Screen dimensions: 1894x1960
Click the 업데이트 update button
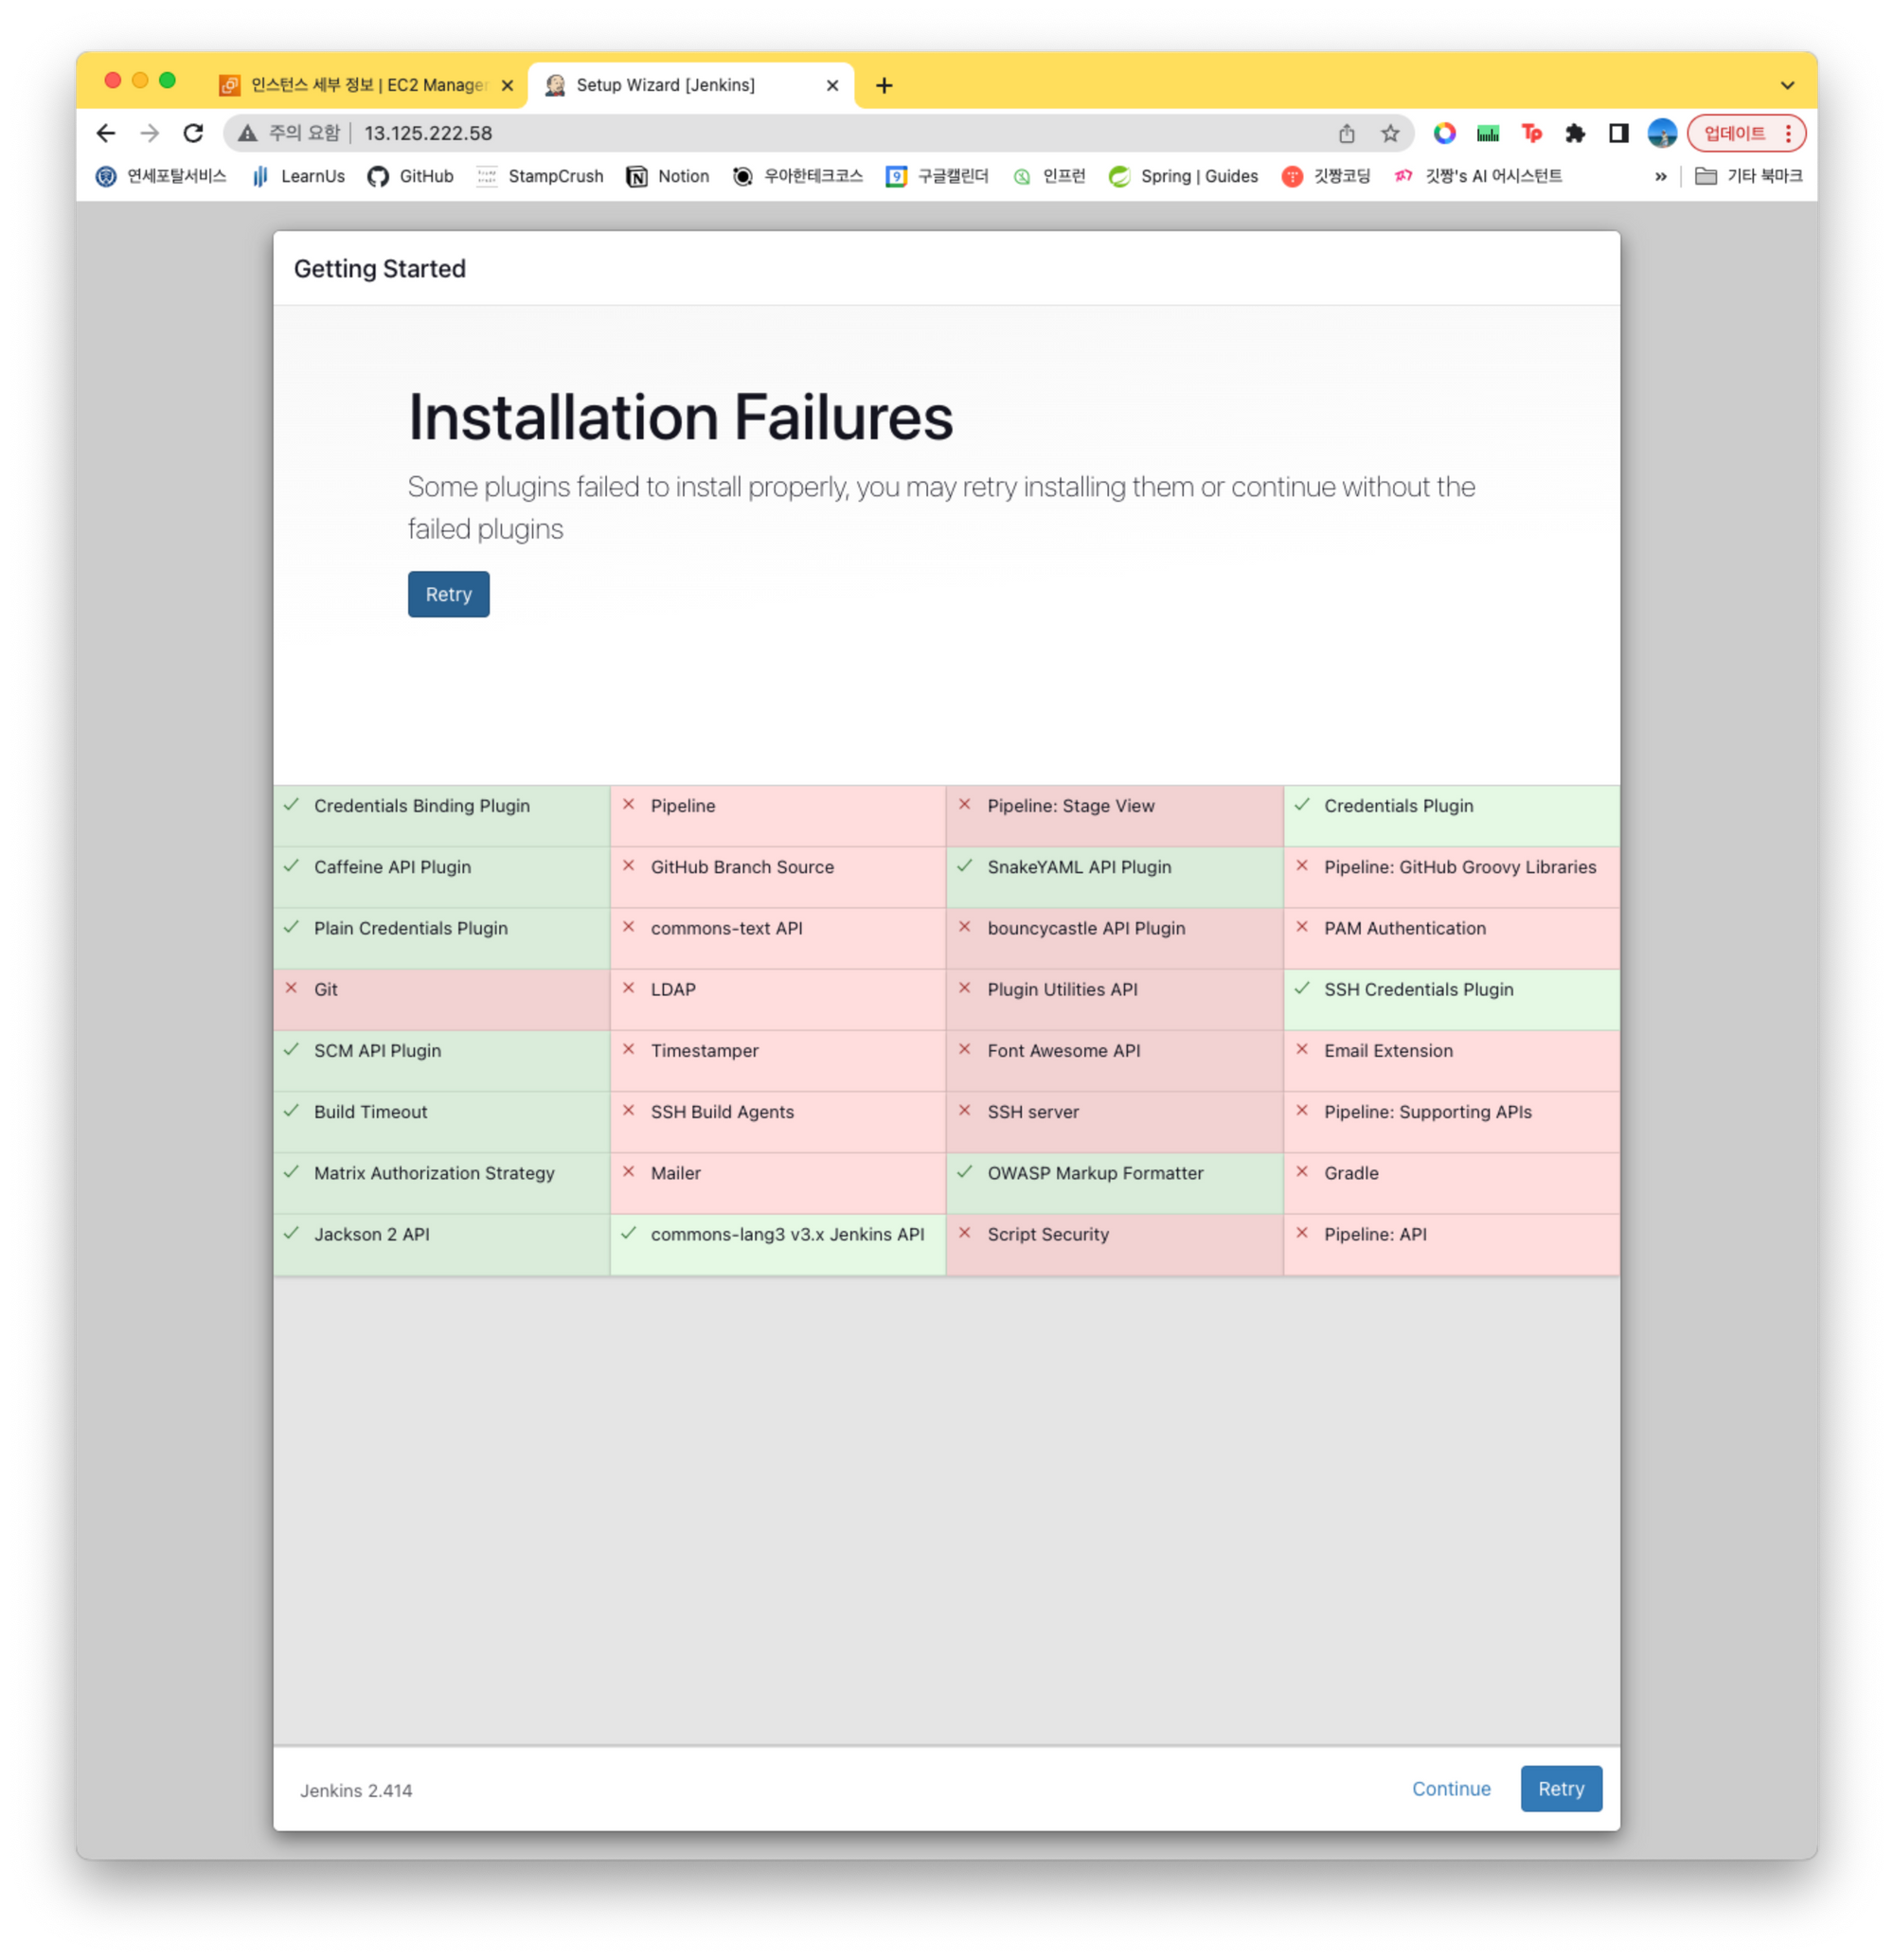coord(1735,133)
